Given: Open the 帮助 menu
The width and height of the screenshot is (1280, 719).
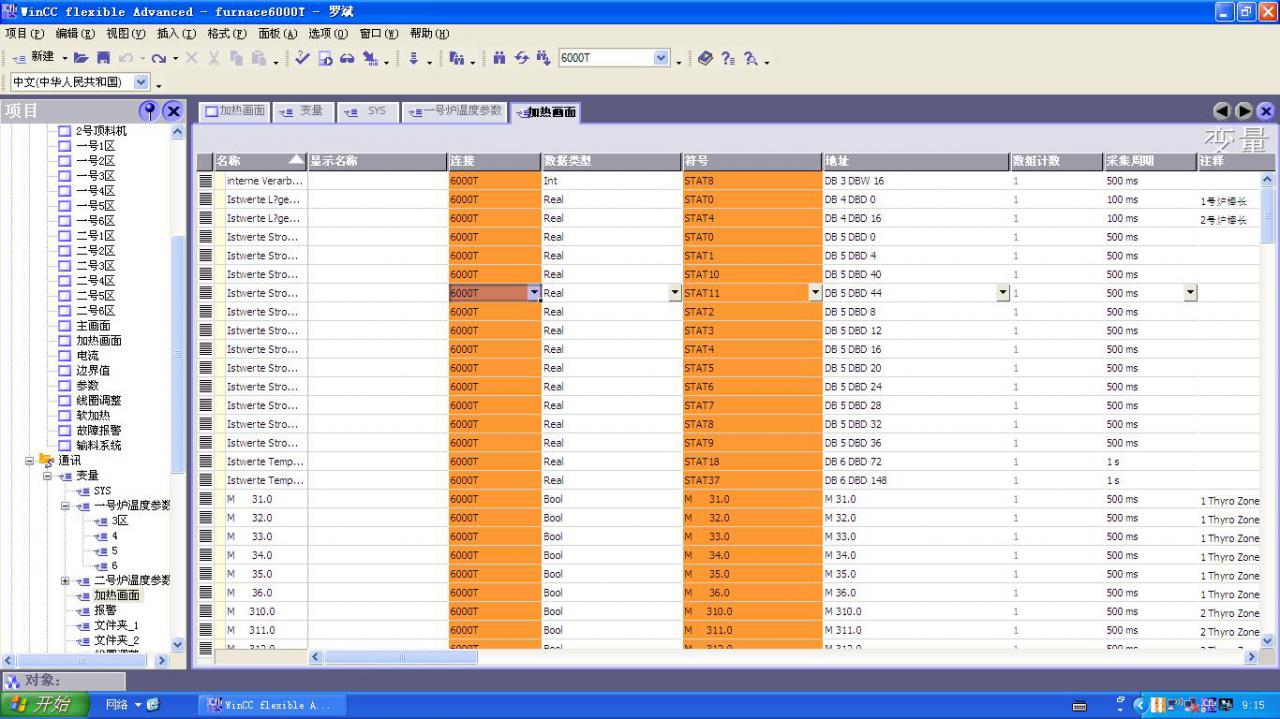Looking at the screenshot, I should coord(429,33).
